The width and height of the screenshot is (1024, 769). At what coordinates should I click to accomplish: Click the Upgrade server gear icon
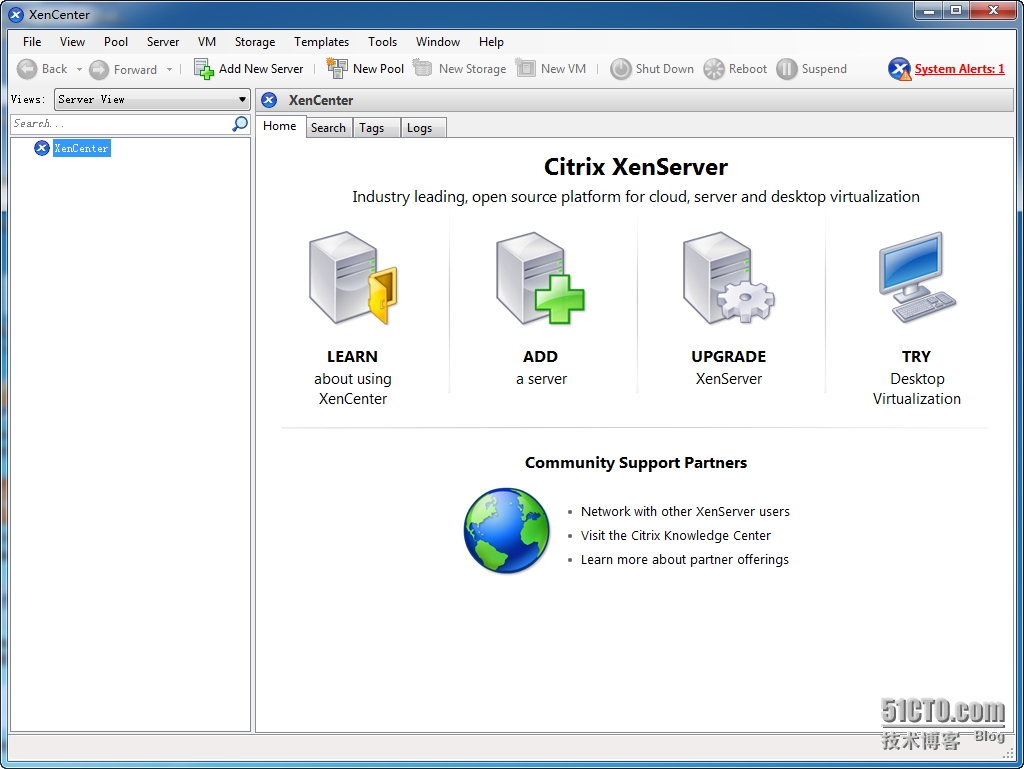coord(729,278)
